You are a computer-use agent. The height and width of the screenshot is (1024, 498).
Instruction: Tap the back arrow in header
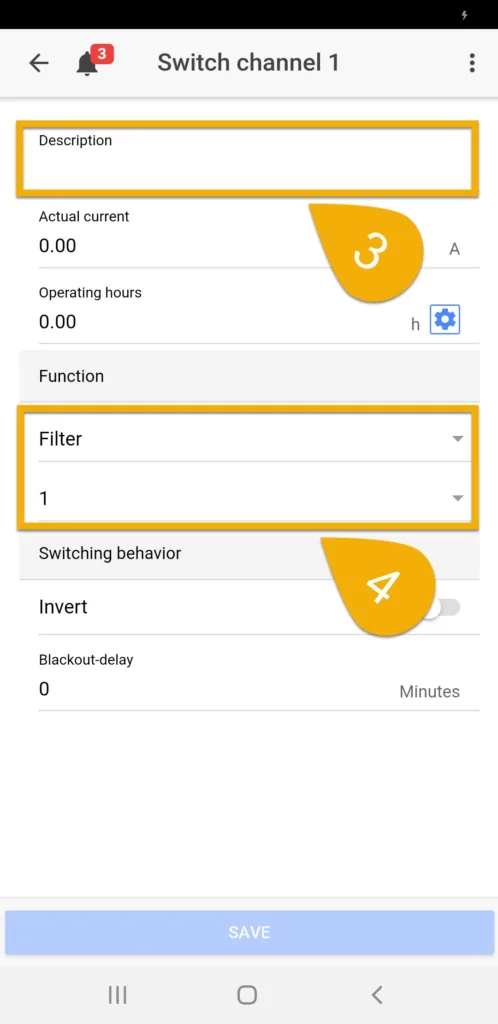tap(39, 63)
